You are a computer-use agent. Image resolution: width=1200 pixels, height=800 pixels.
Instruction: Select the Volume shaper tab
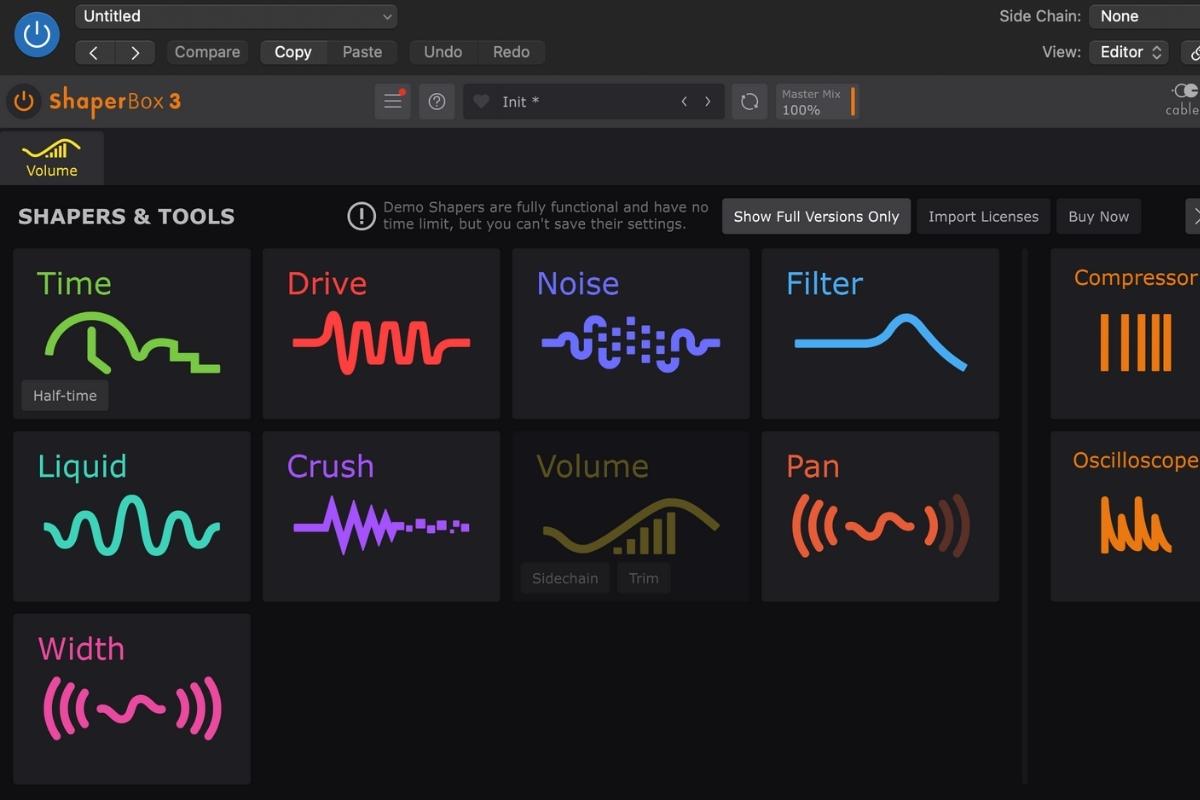(x=52, y=158)
